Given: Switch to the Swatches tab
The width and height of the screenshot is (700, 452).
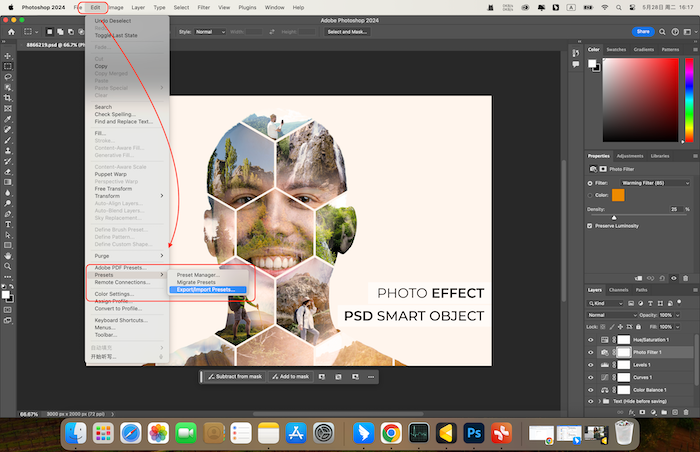Looking at the screenshot, I should pyautogui.click(x=616, y=50).
